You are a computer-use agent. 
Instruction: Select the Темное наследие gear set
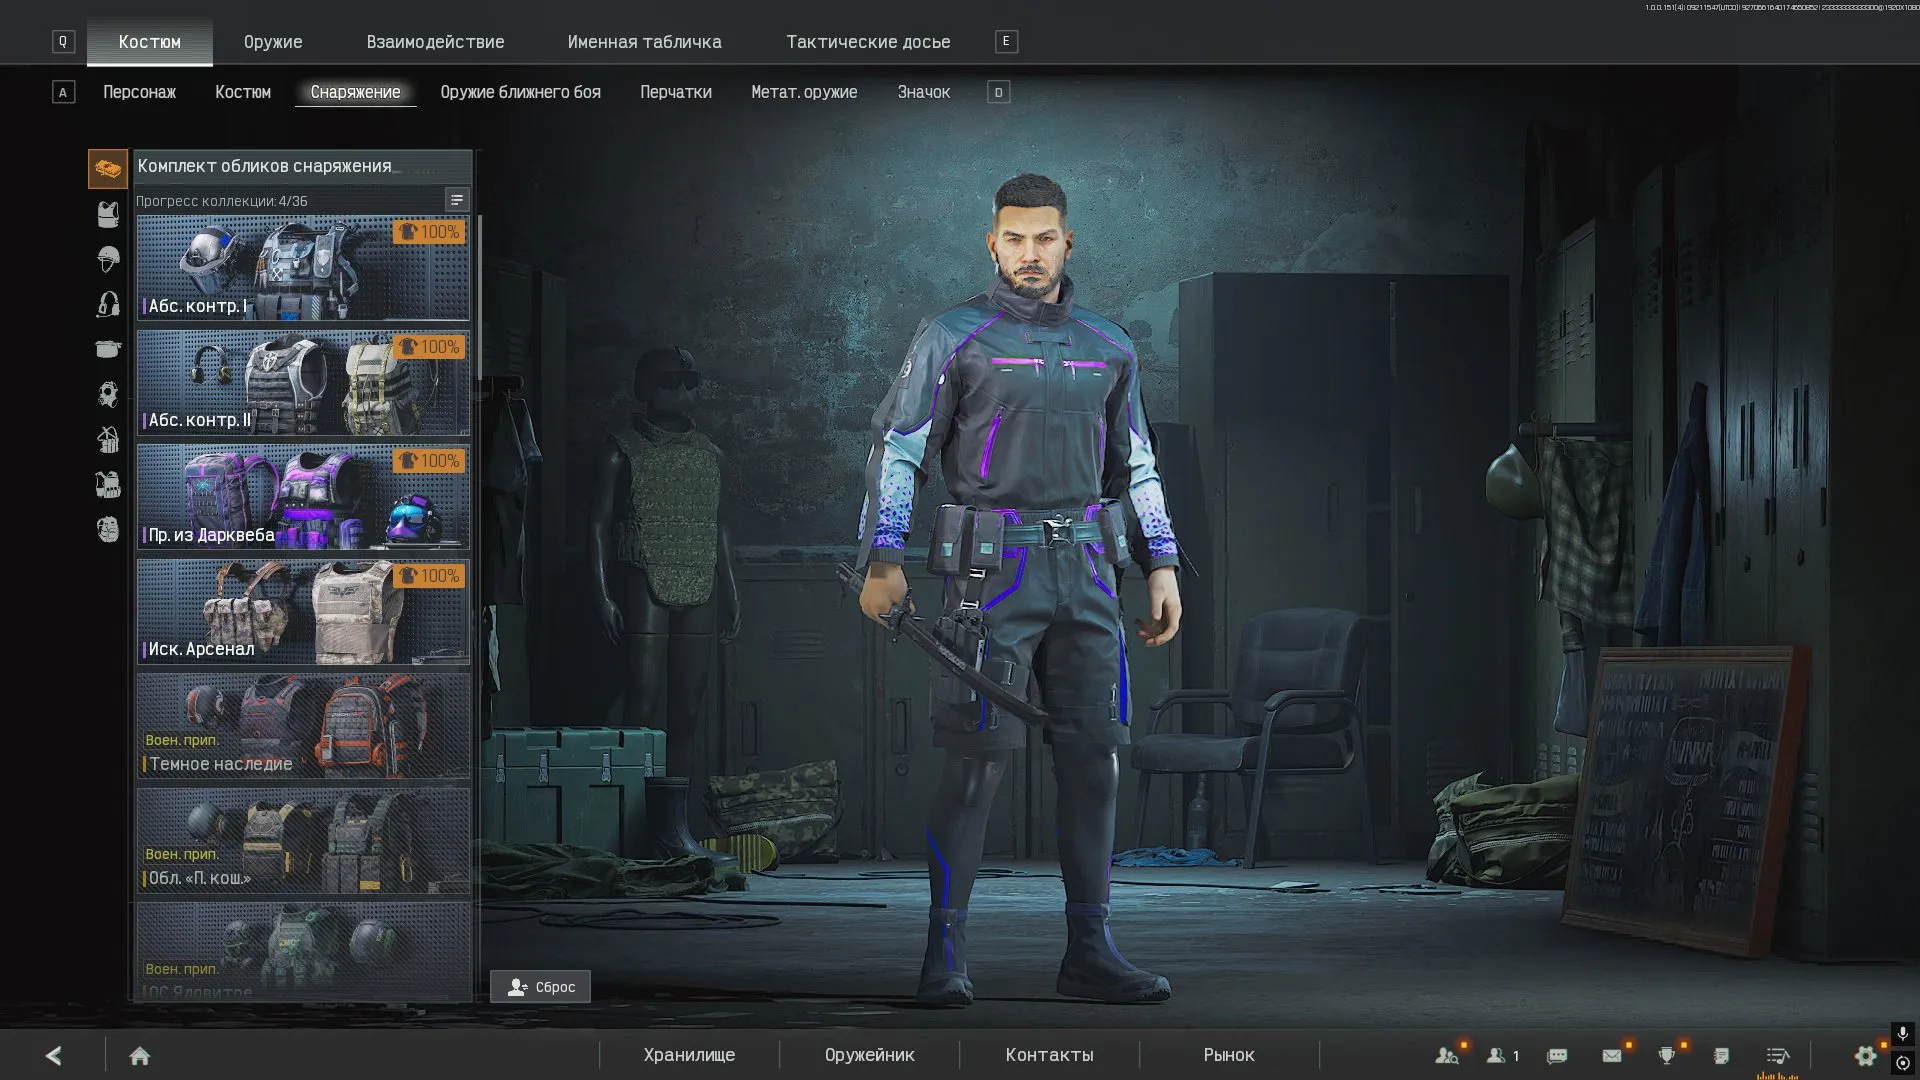tap(303, 726)
